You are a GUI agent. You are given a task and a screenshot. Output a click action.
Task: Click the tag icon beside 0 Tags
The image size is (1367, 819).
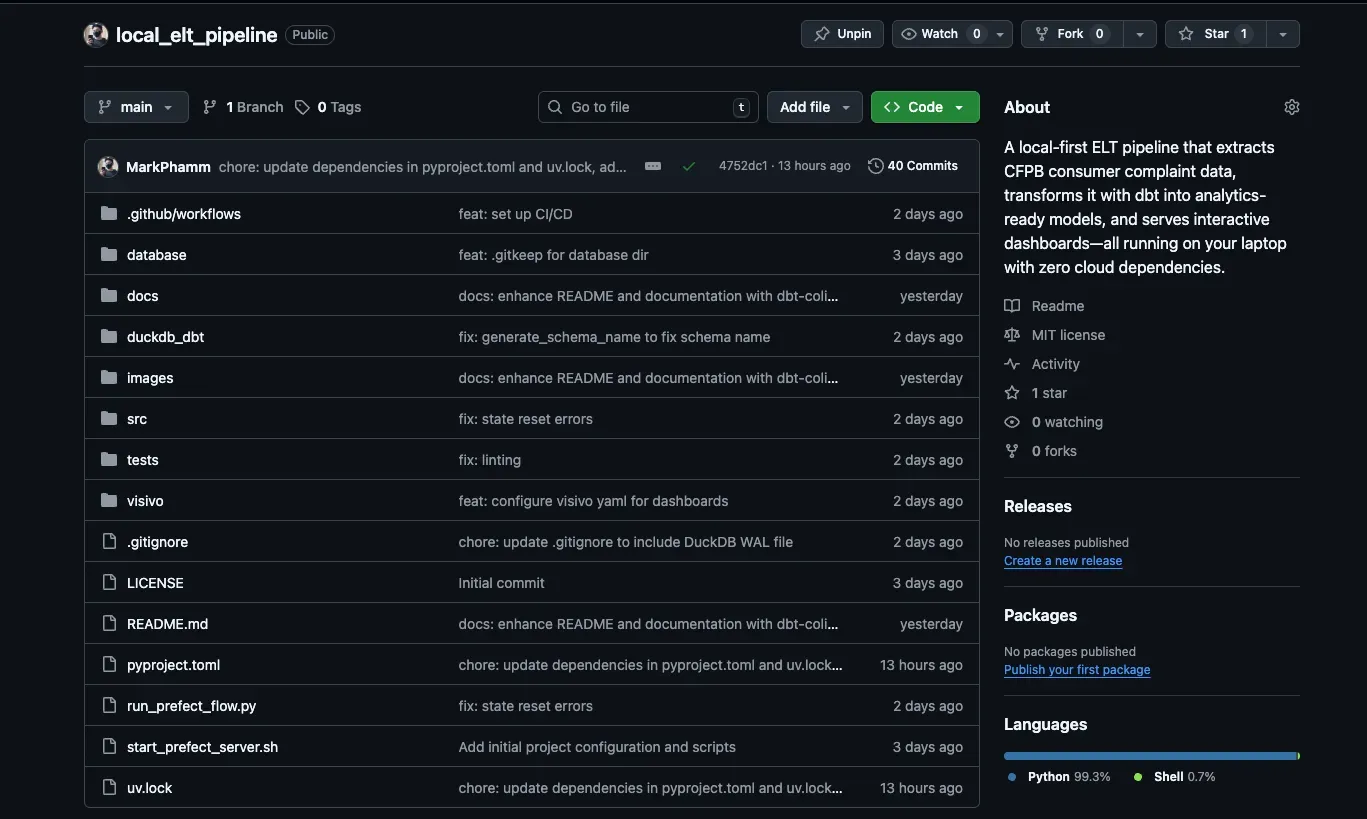(303, 107)
